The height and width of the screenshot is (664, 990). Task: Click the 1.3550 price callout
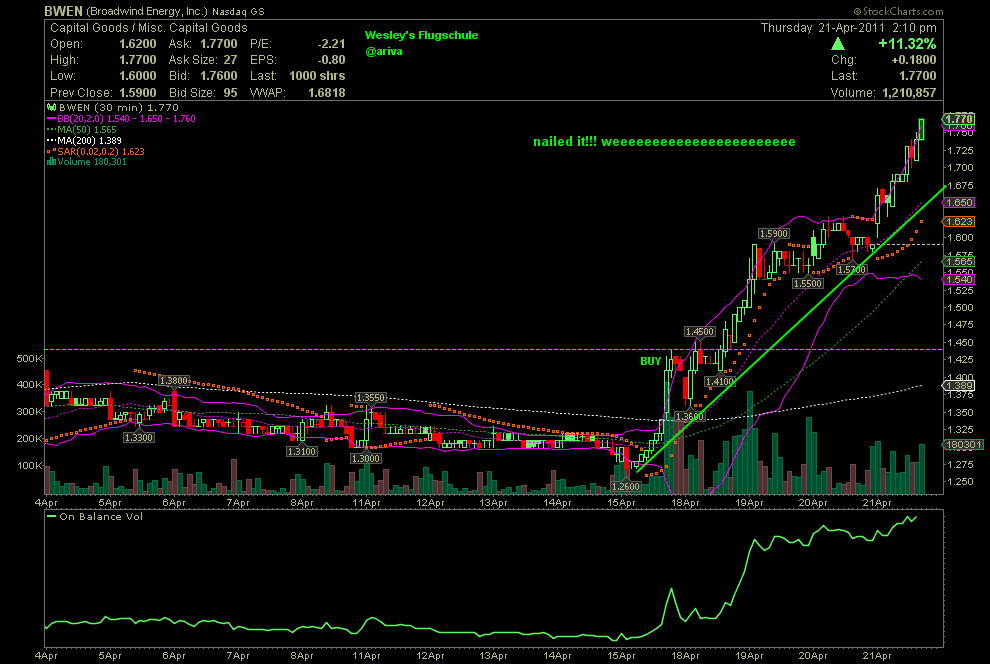point(370,398)
